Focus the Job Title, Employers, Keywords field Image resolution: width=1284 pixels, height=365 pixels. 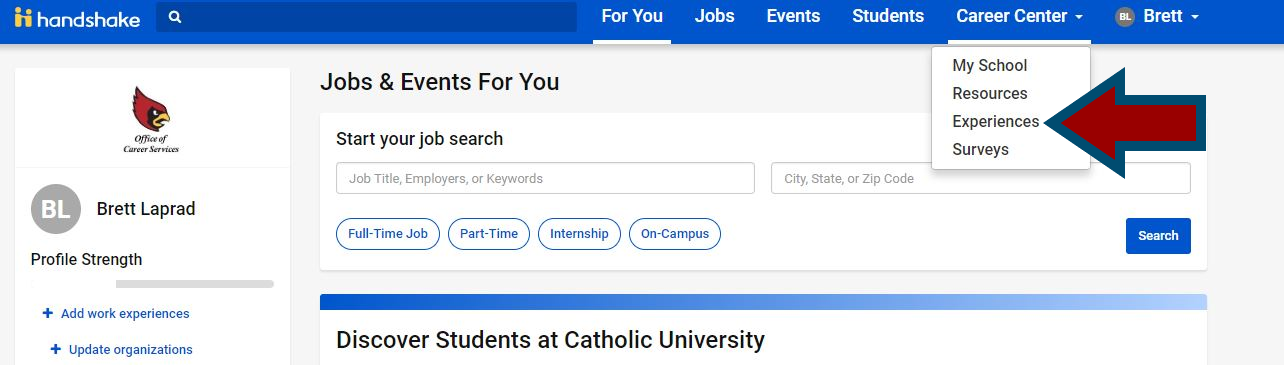(x=545, y=178)
